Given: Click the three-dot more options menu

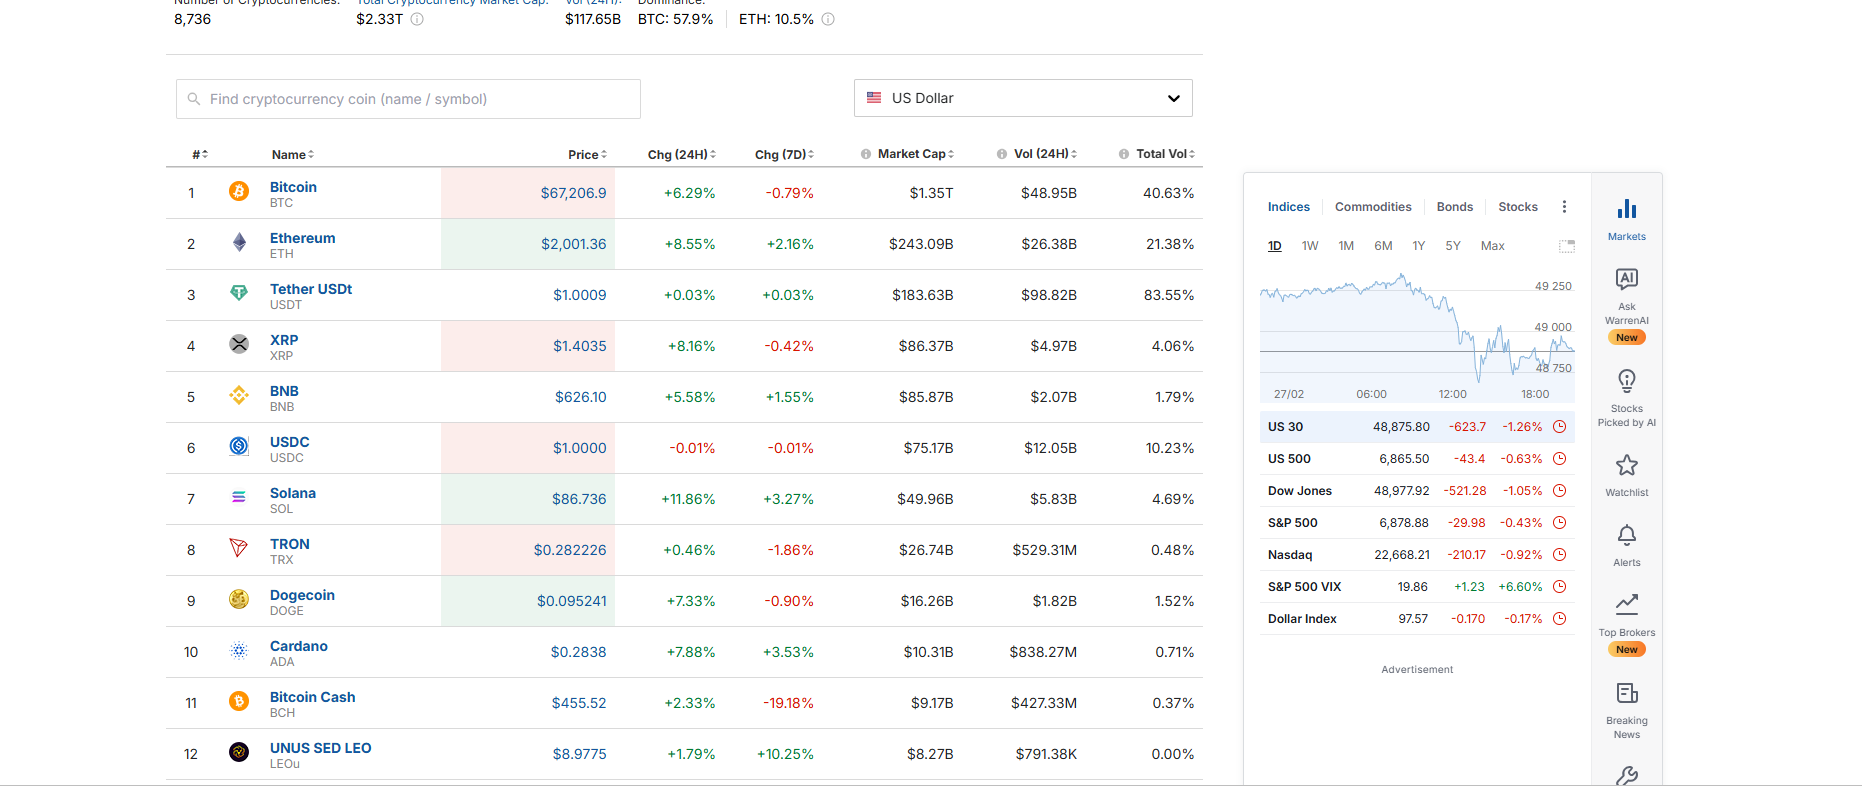Looking at the screenshot, I should [x=1564, y=207].
